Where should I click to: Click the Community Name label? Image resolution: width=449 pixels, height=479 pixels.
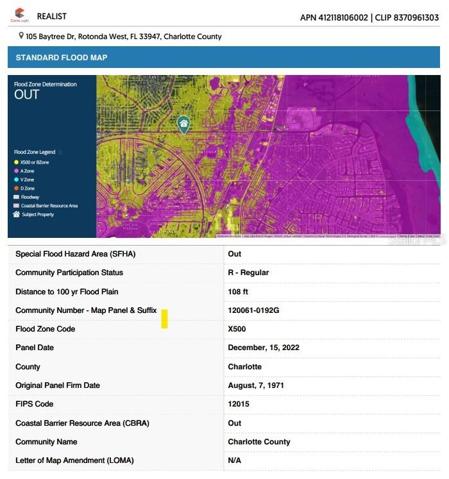point(46,442)
